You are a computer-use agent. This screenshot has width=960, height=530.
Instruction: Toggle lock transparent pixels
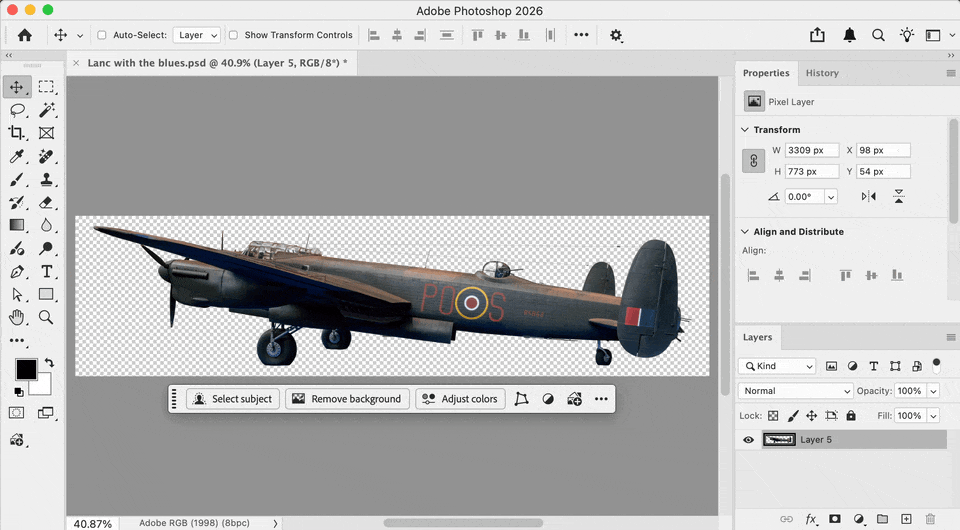(x=773, y=416)
